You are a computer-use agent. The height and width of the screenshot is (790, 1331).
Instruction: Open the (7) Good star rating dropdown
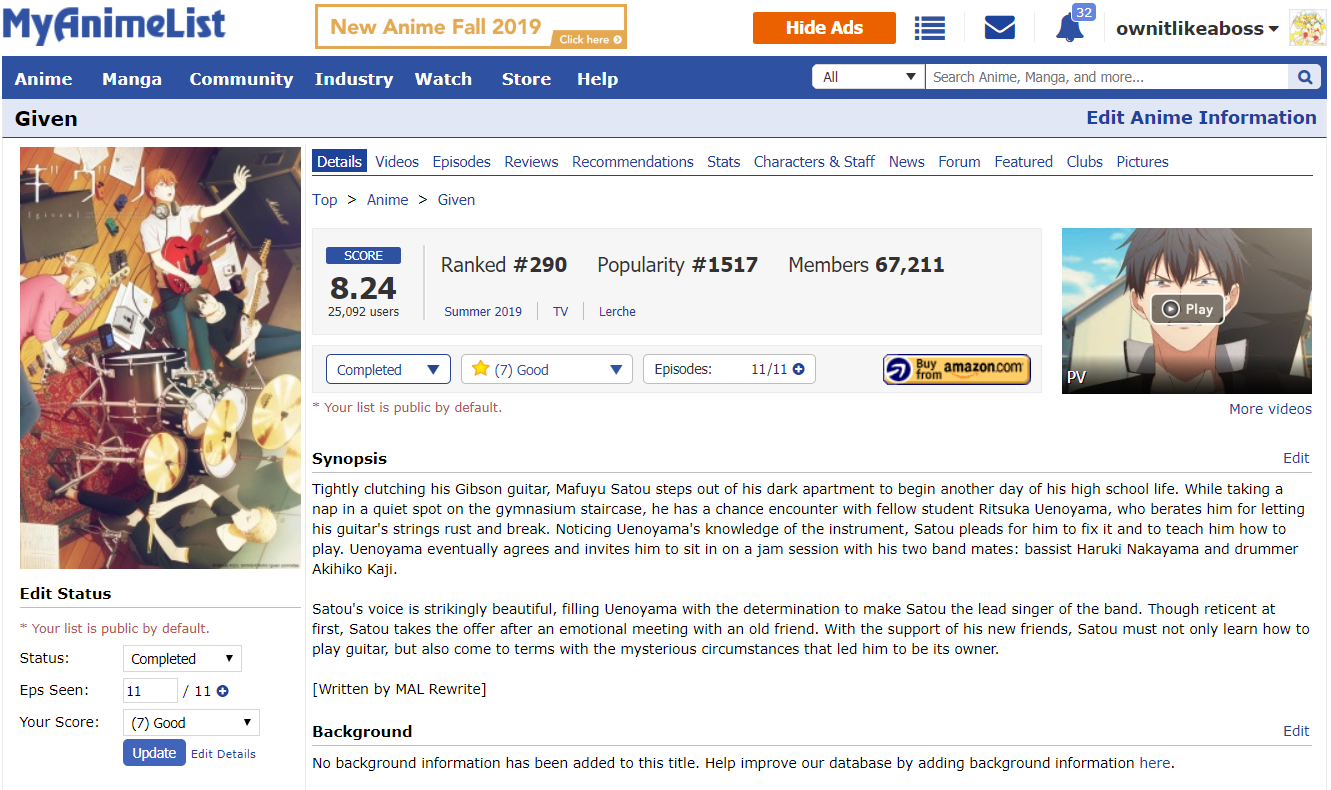coord(547,369)
